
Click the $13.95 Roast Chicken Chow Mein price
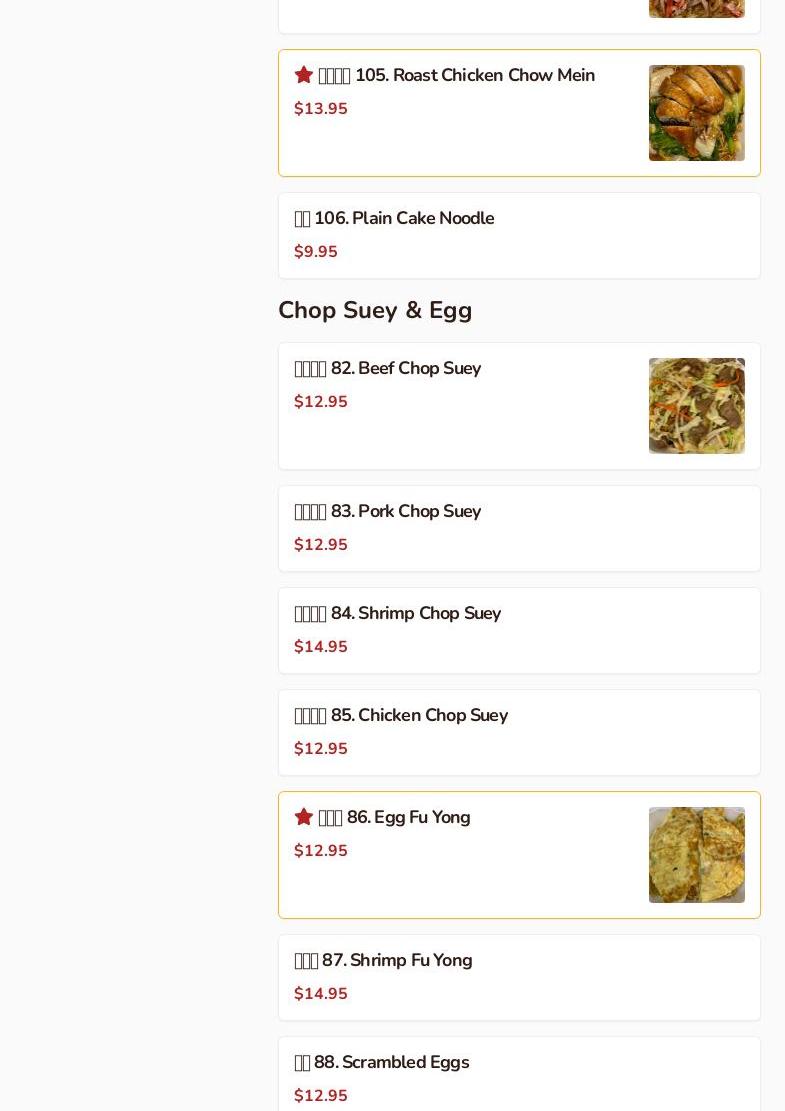click(x=321, y=109)
